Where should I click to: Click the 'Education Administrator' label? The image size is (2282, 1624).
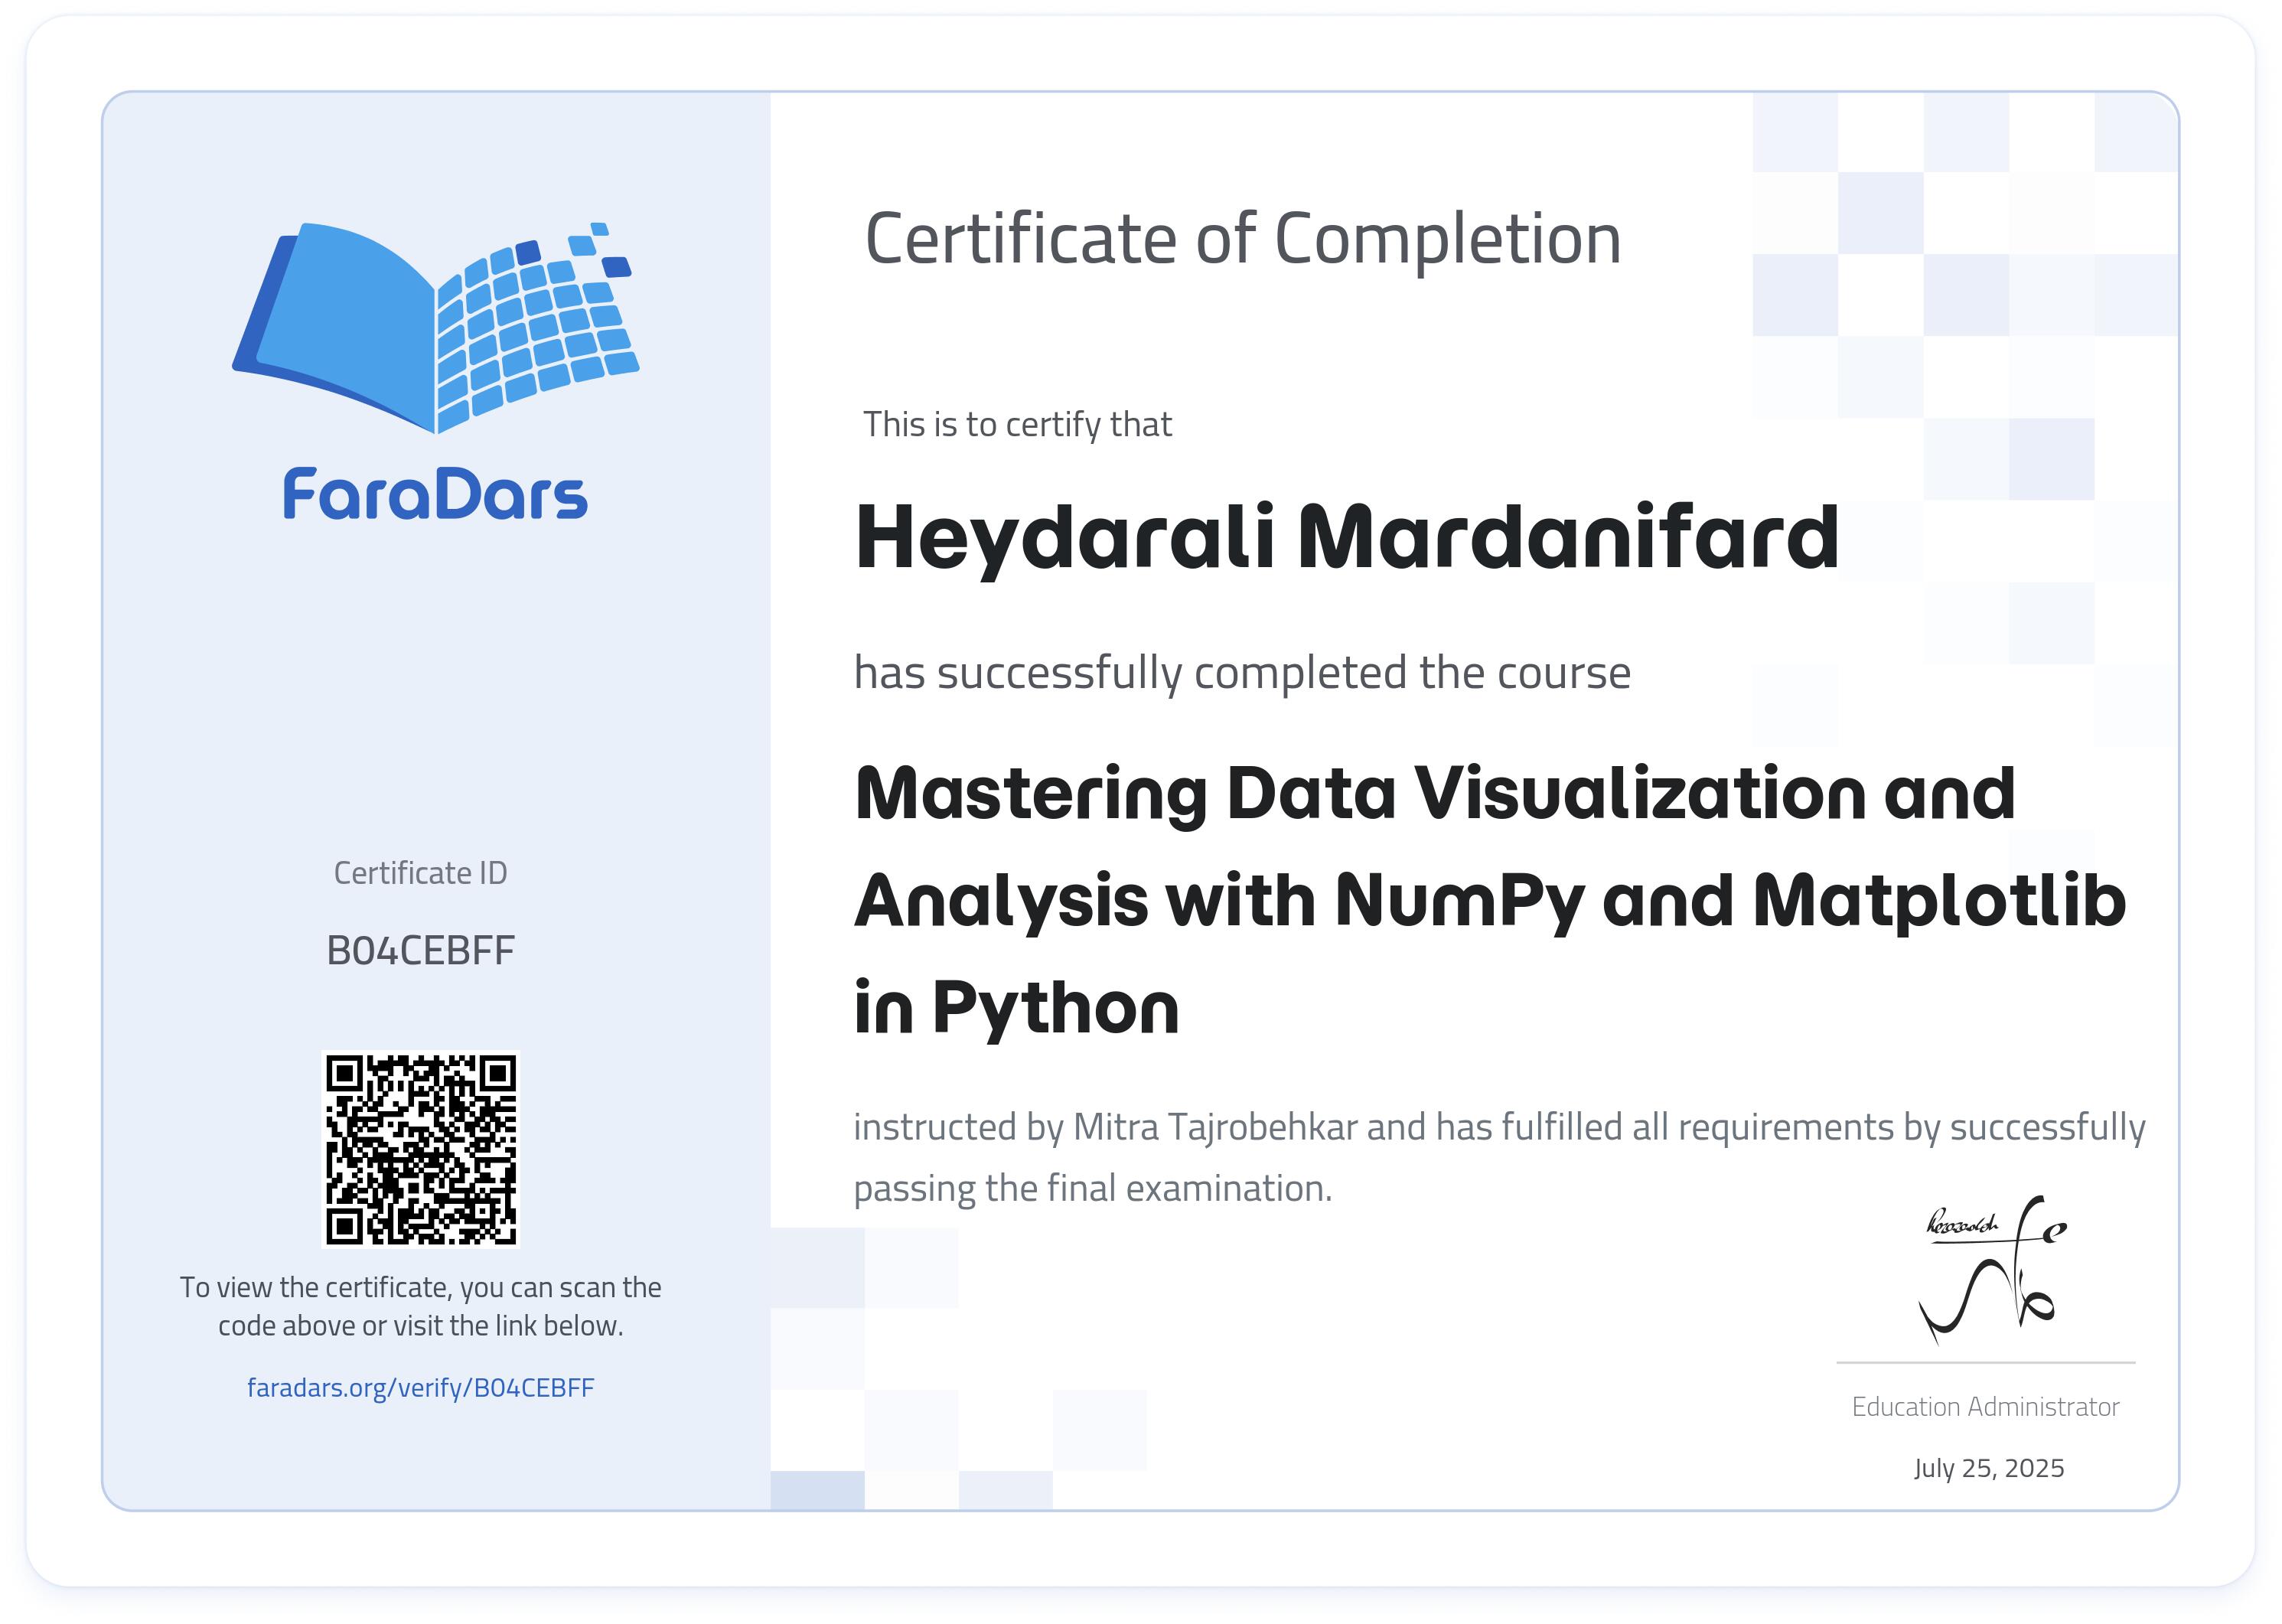1985,1407
